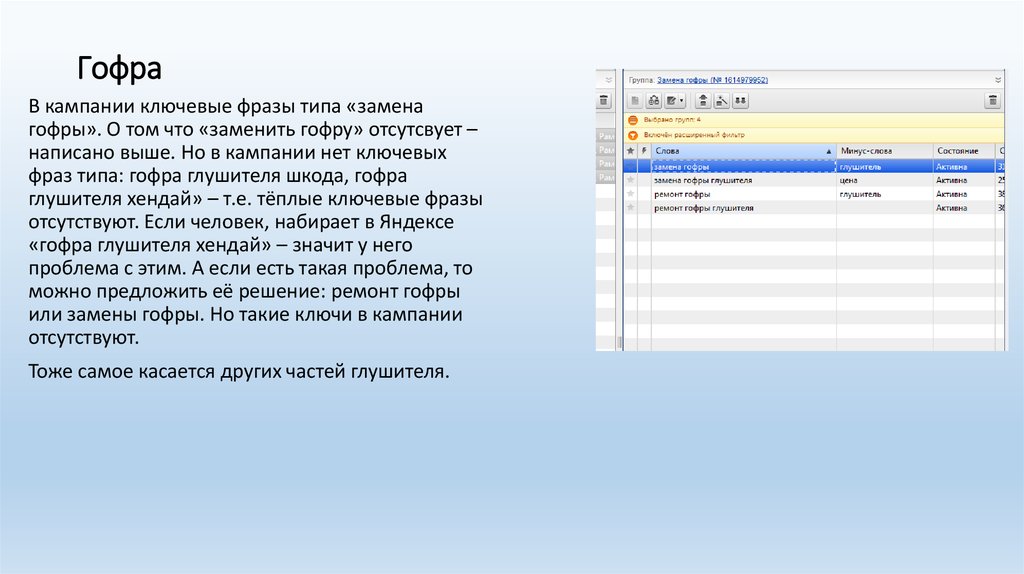Click the trash icon in the left panel
Viewport: 1024px width, 574px height.
pos(604,101)
